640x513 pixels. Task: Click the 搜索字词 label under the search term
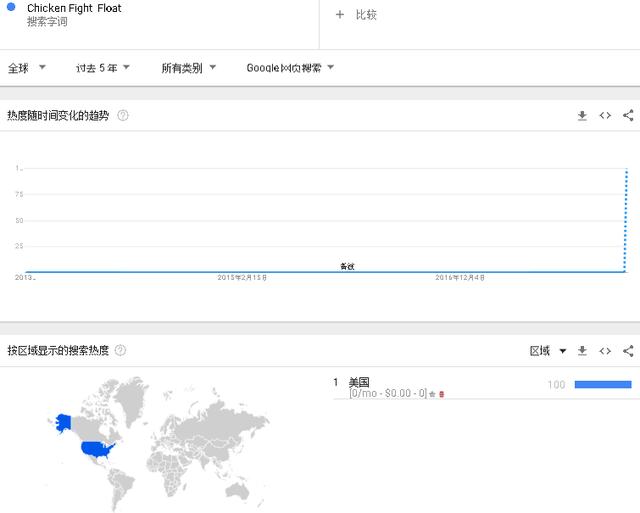(47, 22)
